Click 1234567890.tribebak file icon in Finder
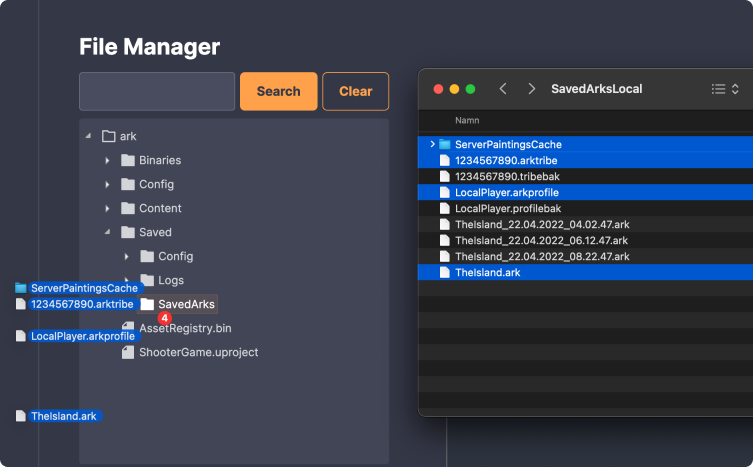 pos(445,176)
